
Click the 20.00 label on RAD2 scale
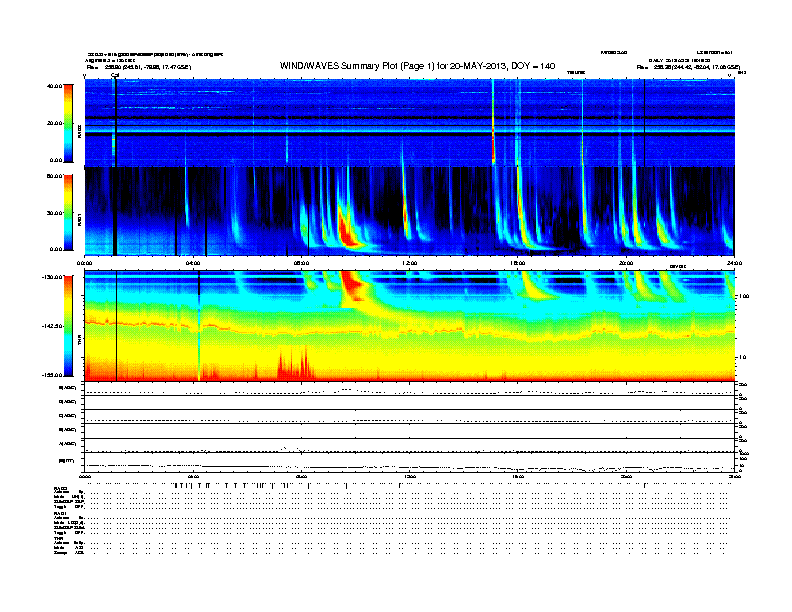click(x=54, y=123)
